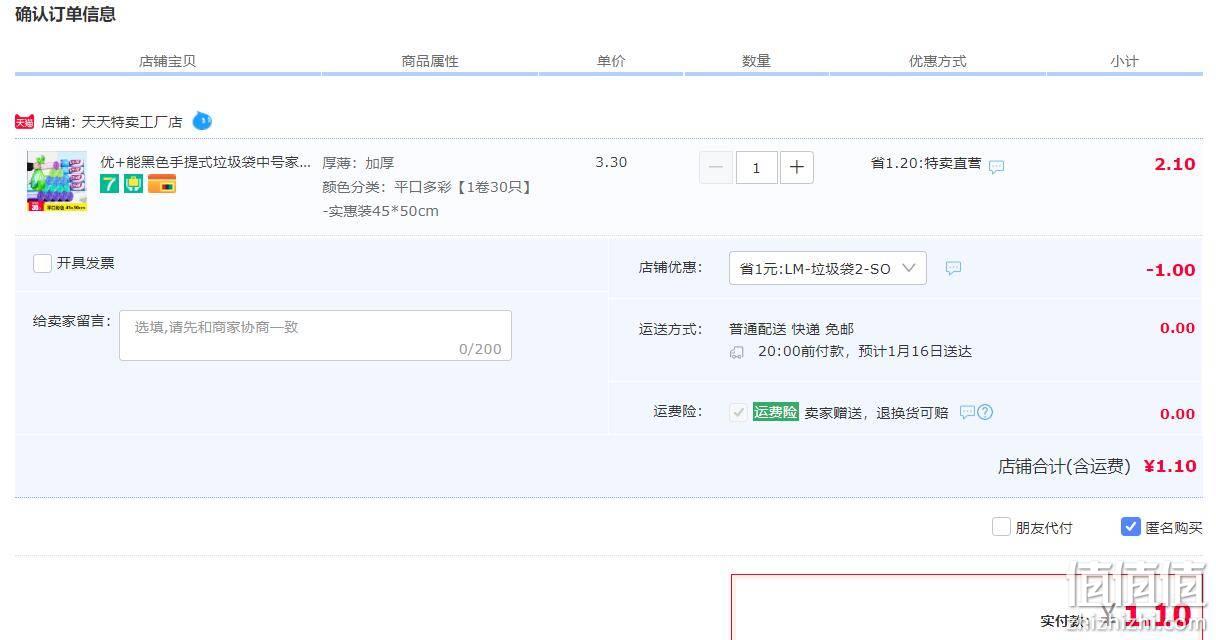Click the orange credit card badge icon

point(162,184)
